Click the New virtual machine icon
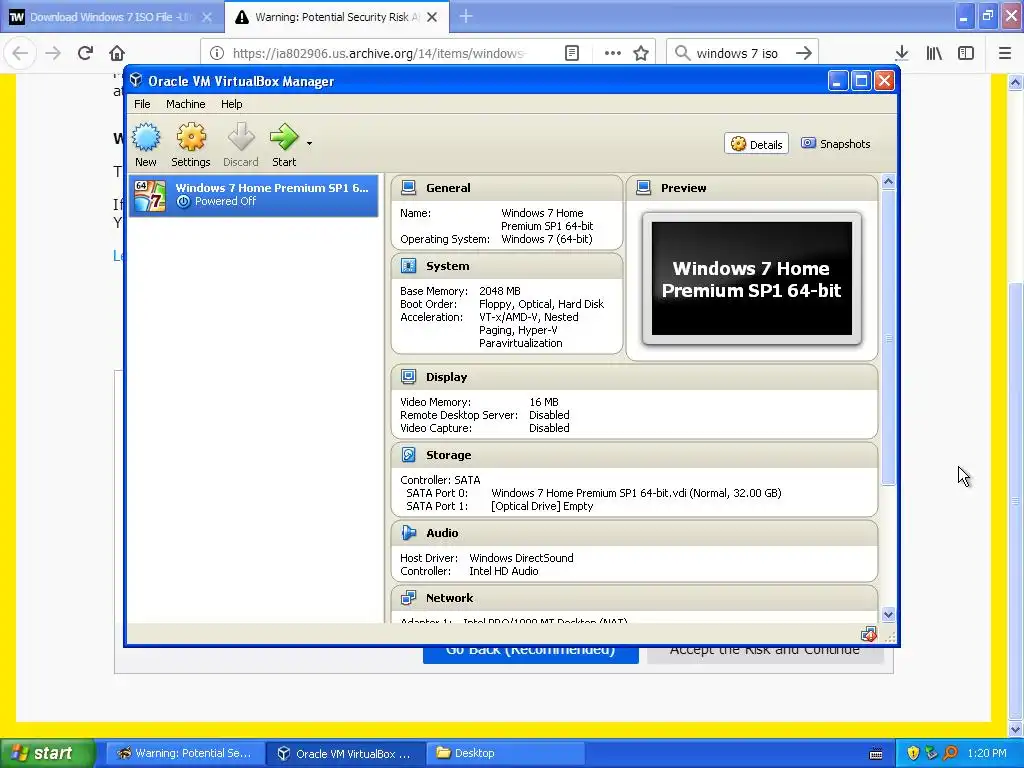Image resolution: width=1024 pixels, height=768 pixels. (146, 137)
